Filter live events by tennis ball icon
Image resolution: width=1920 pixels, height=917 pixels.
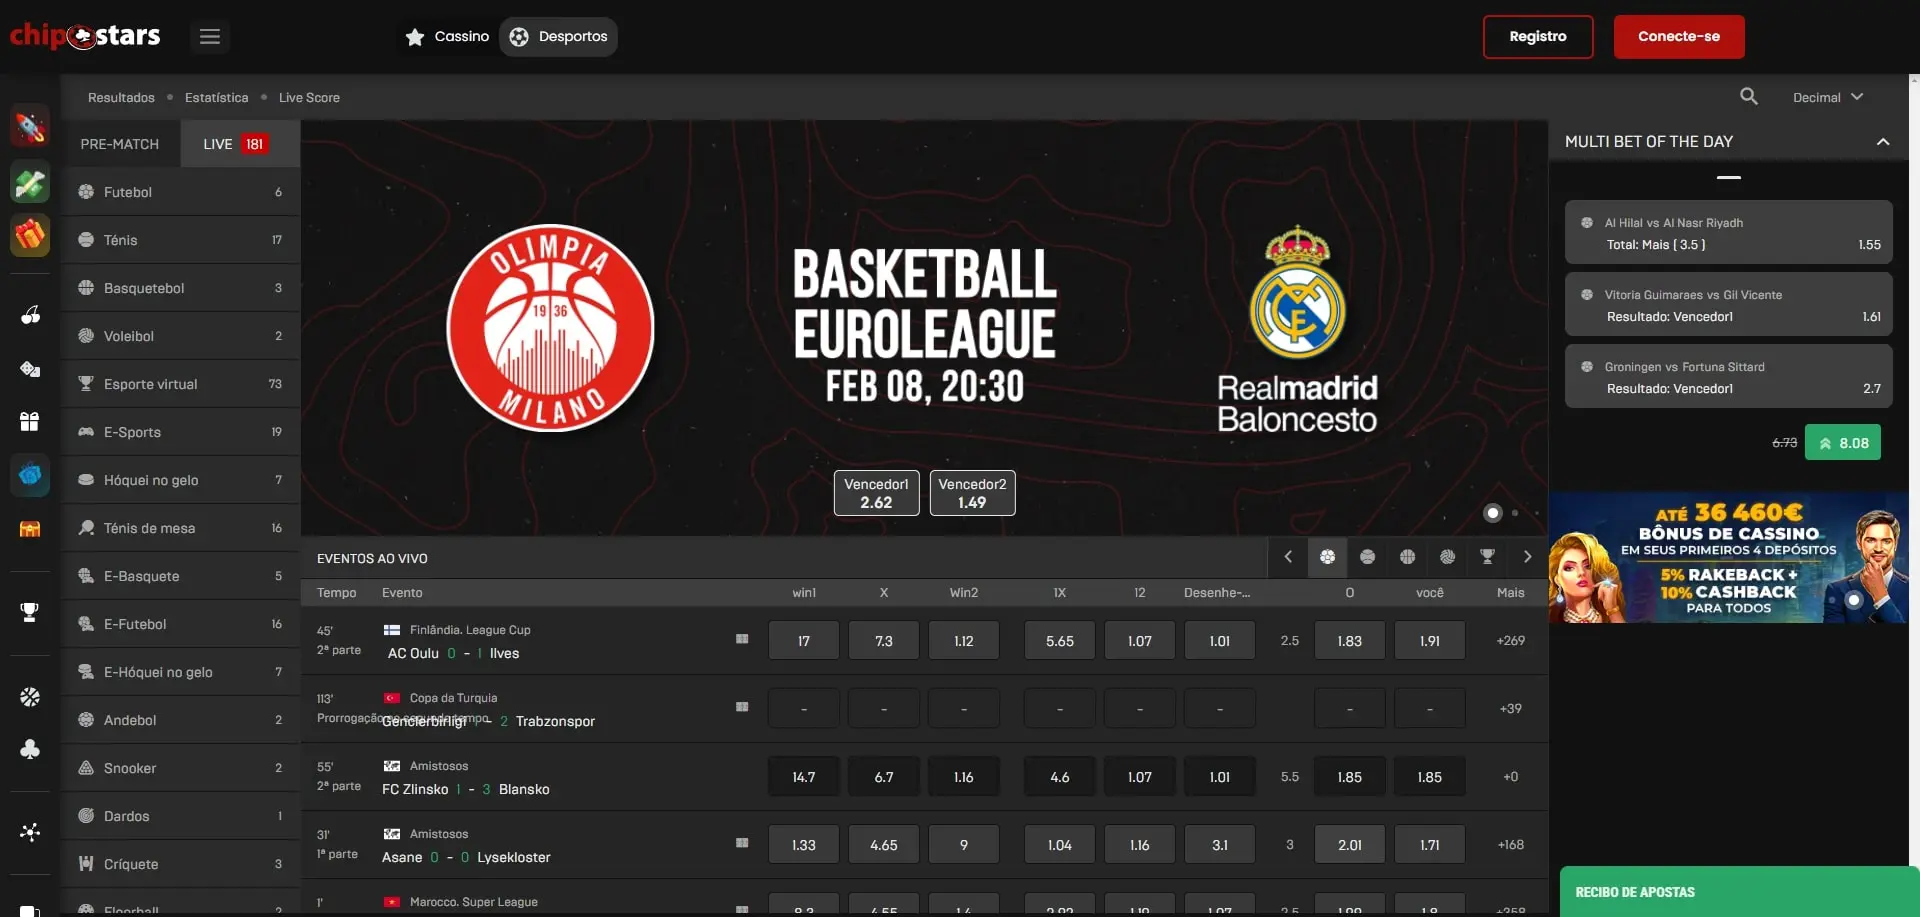point(1367,557)
